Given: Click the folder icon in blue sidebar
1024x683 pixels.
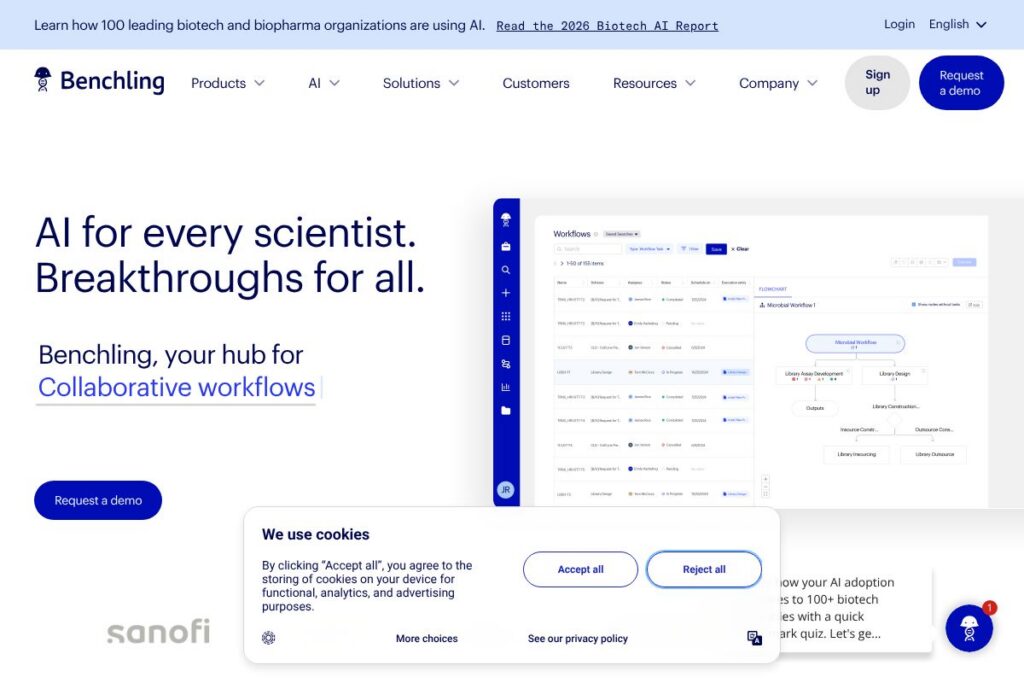Looking at the screenshot, I should pos(506,410).
